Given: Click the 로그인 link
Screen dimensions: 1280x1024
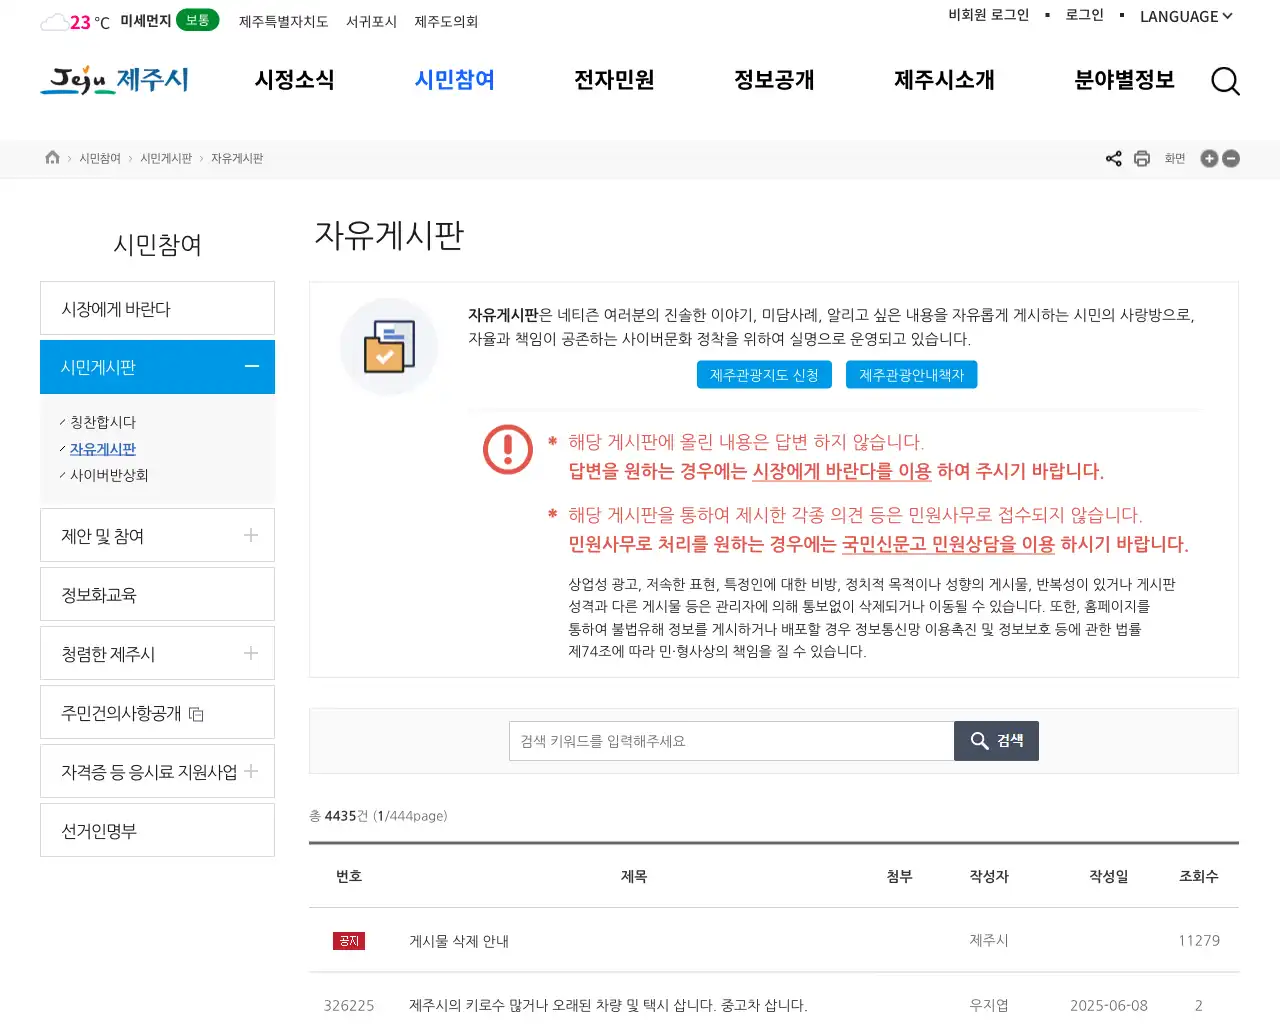Looking at the screenshot, I should pyautogui.click(x=1084, y=15).
